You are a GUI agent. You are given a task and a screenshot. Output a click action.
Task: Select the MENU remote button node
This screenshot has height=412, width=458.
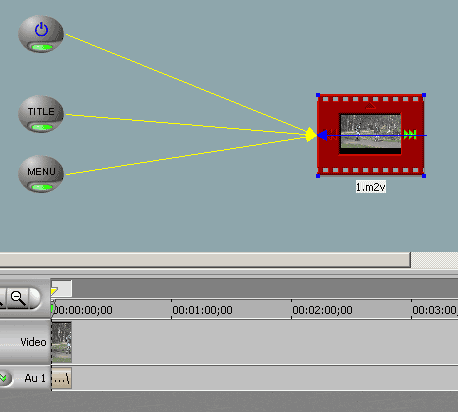pyautogui.click(x=41, y=174)
